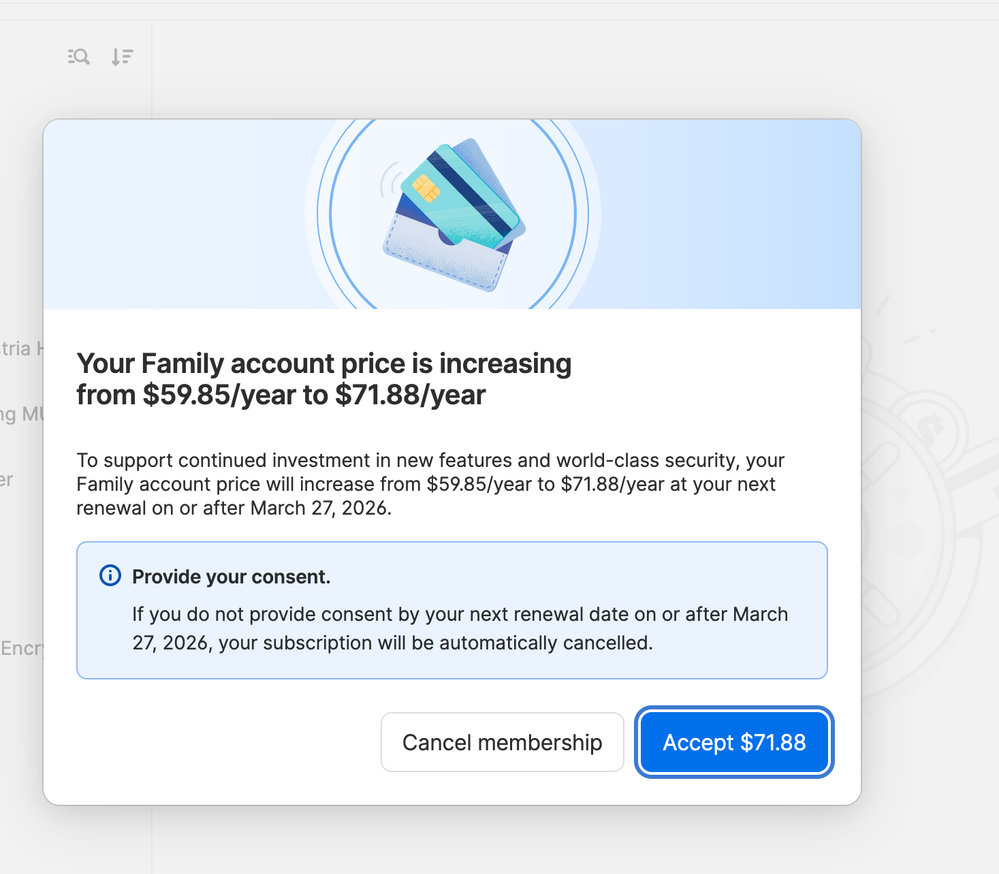999x874 pixels.
Task: Select the sidebar item ending in 'tria H'
Action: coord(20,348)
